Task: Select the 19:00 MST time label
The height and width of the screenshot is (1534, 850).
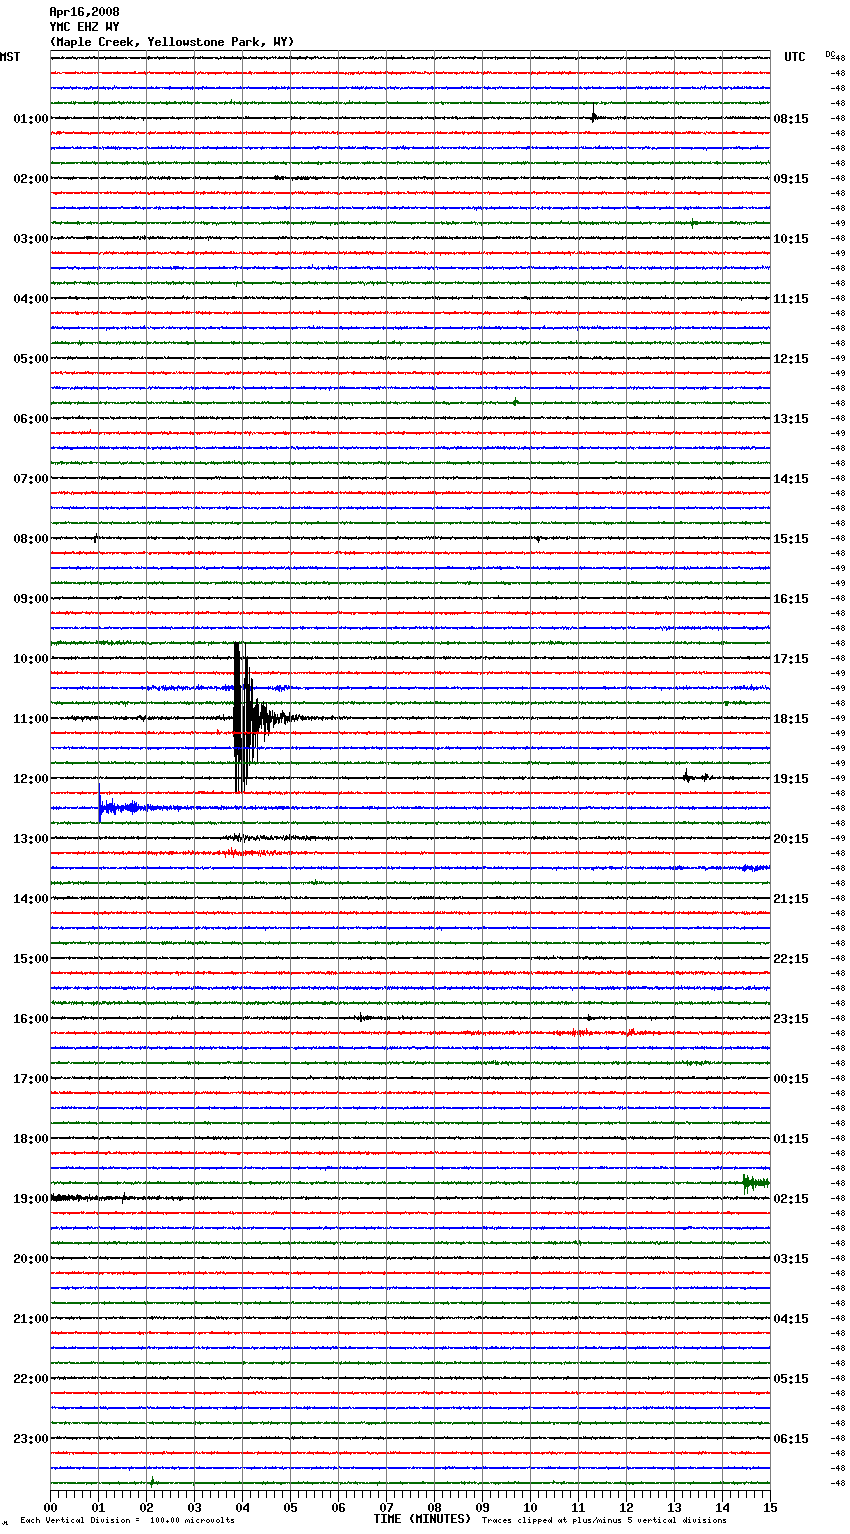Action: click(30, 1199)
